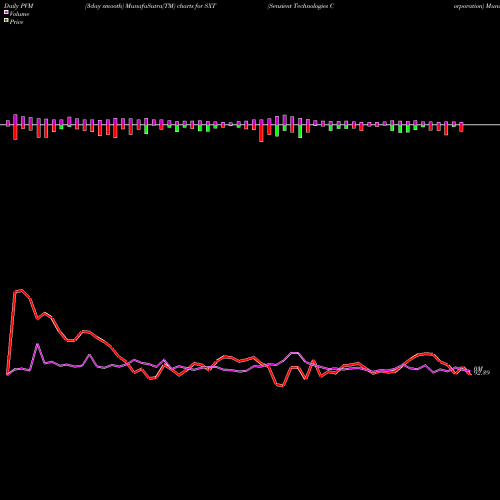Select the 'Volume' legend label
500x500 pixels.
coord(19,14)
